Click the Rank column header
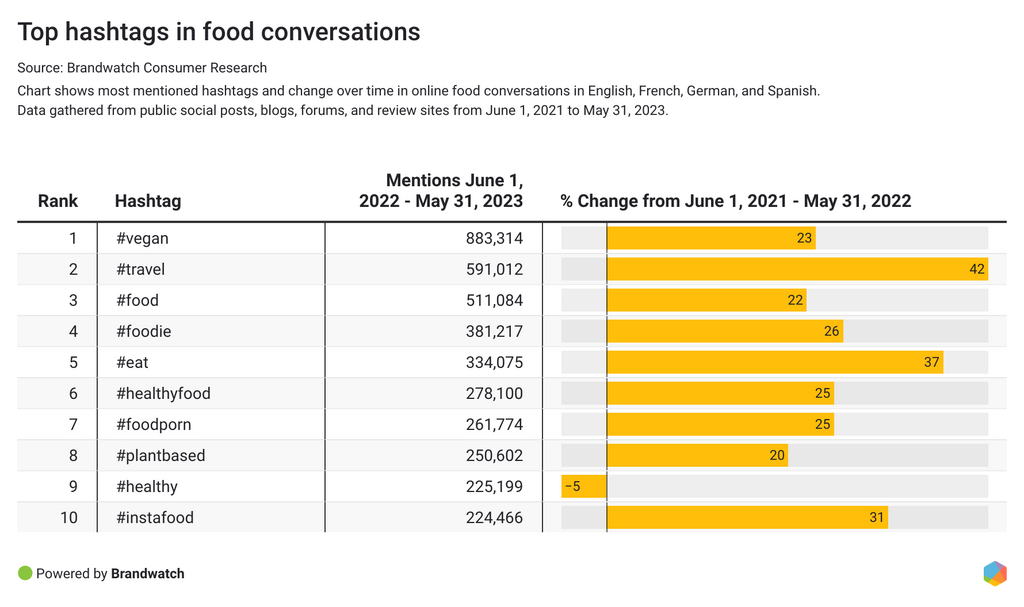 click(x=58, y=201)
